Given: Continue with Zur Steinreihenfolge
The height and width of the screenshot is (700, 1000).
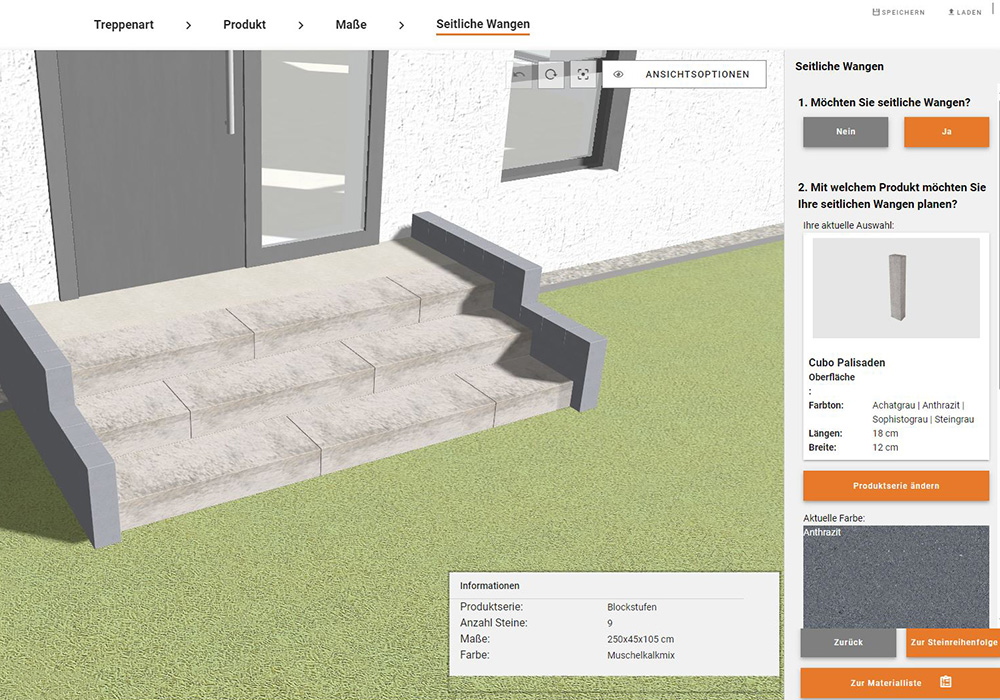Looking at the screenshot, I should pos(952,642).
